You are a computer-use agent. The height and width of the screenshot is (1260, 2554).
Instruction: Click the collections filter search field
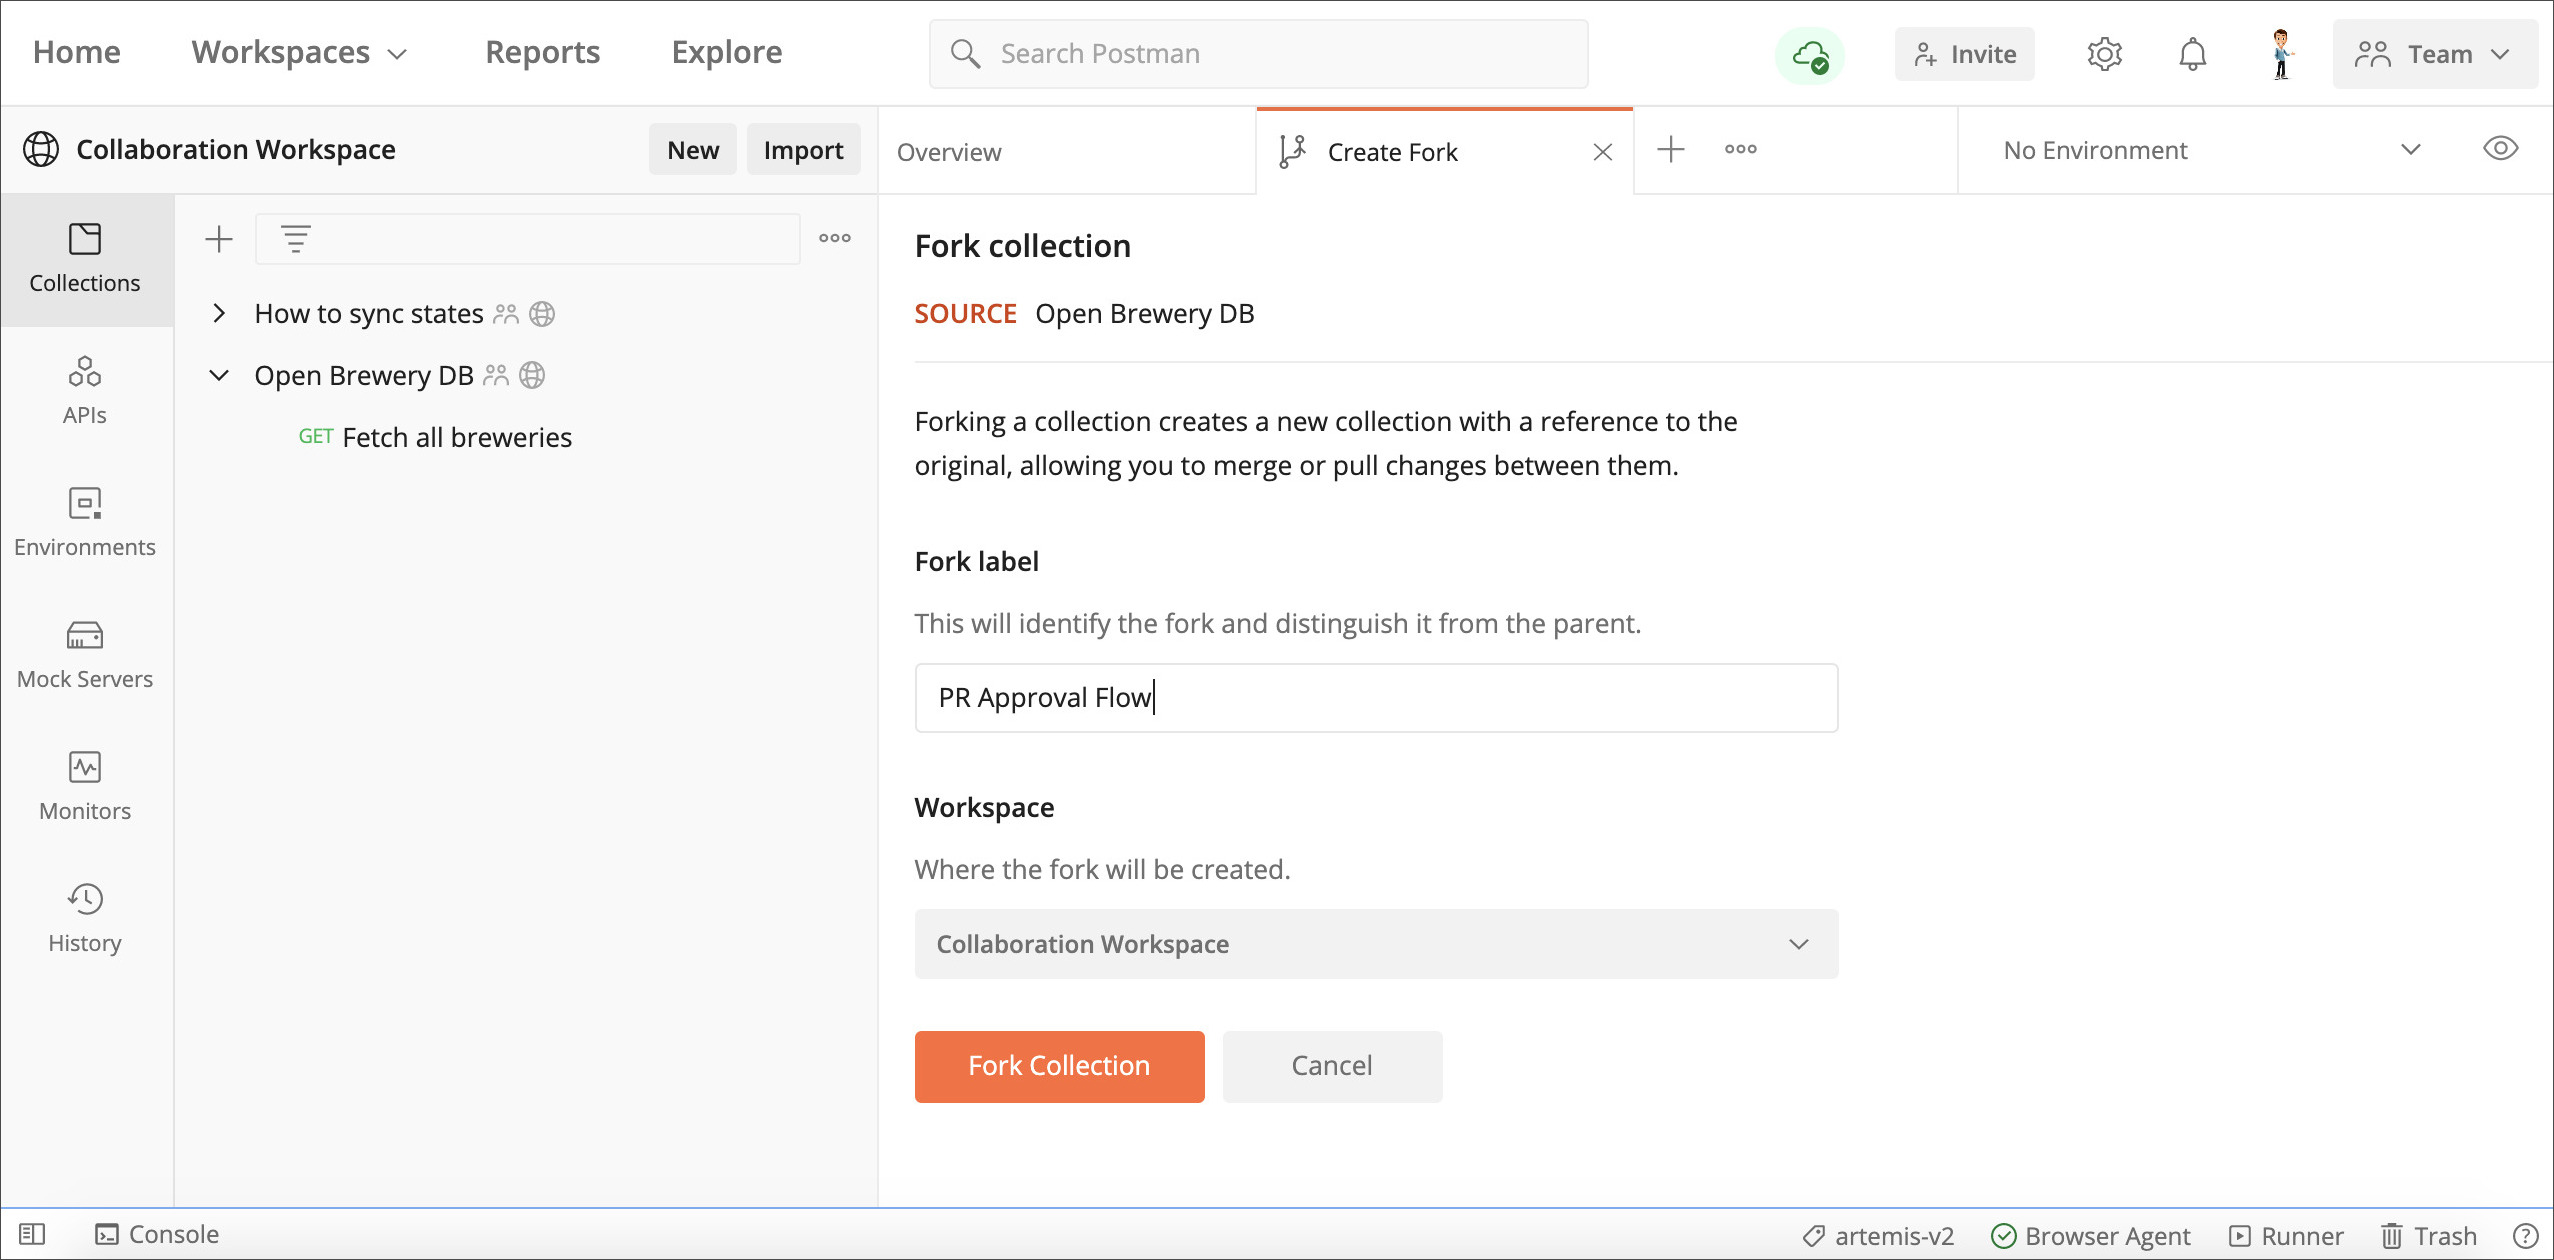(528, 239)
